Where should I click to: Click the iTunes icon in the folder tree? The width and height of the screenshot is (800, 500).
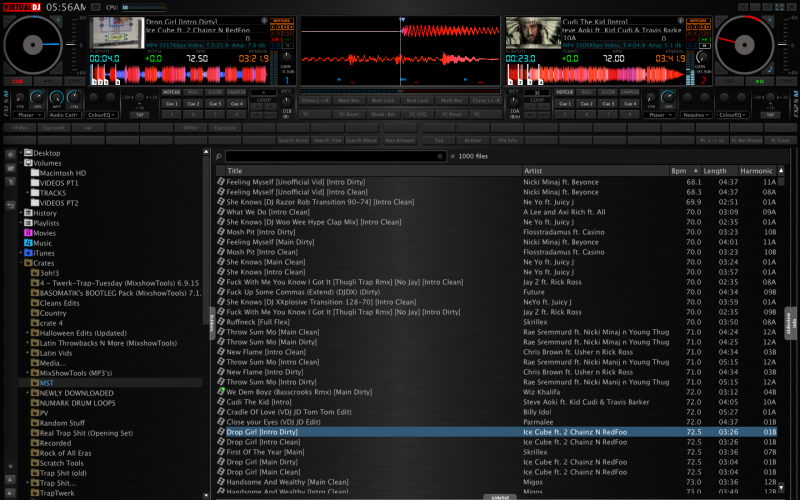[29, 253]
